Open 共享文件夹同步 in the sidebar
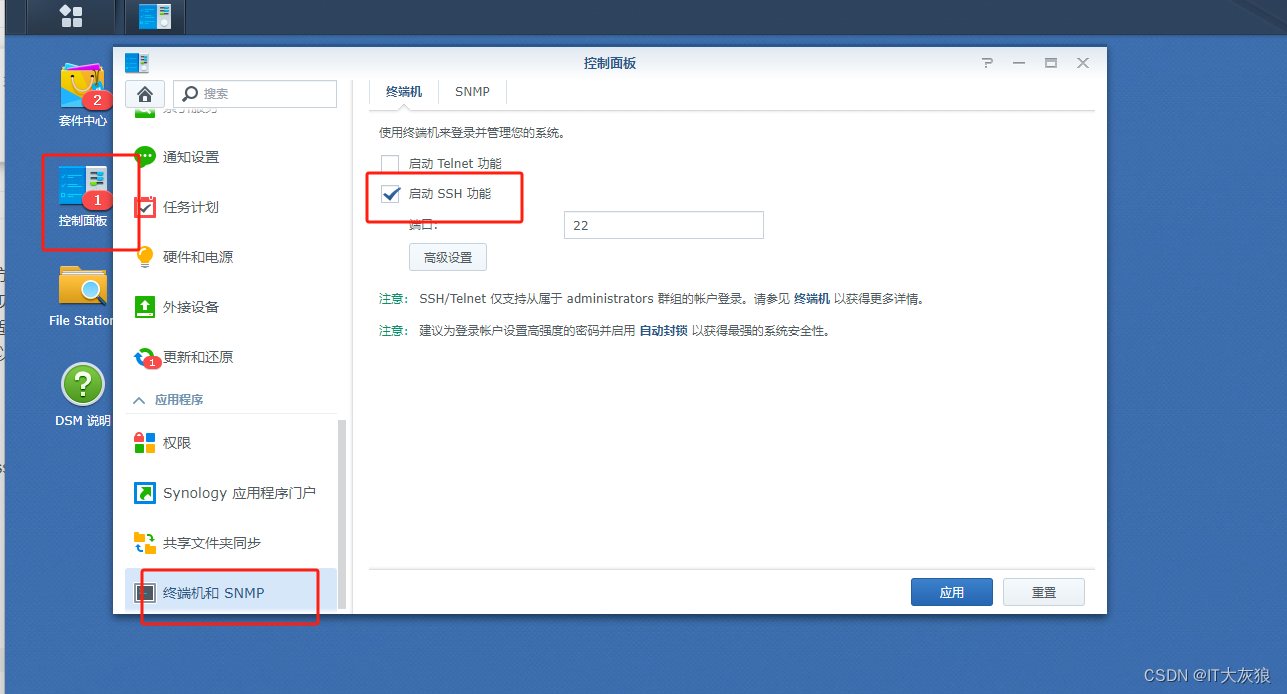 coord(231,543)
